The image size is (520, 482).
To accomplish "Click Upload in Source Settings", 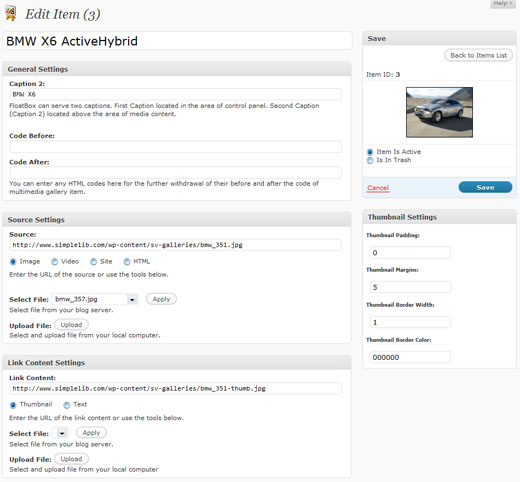I will pyautogui.click(x=71, y=325).
